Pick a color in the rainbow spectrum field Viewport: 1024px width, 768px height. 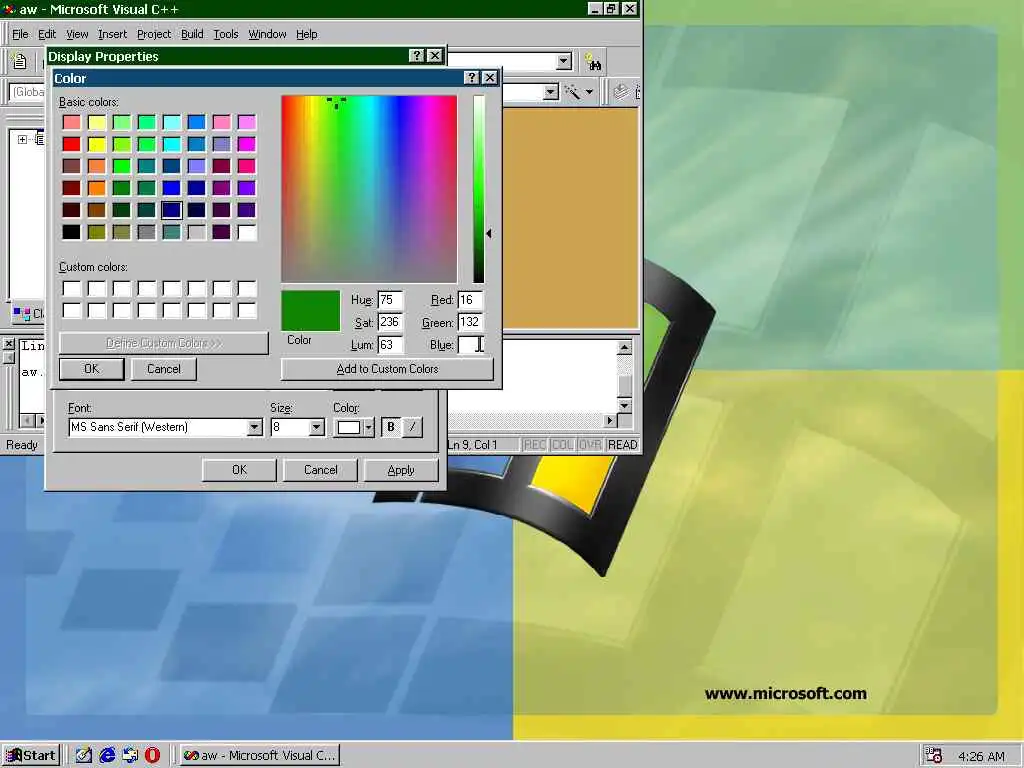(369, 189)
